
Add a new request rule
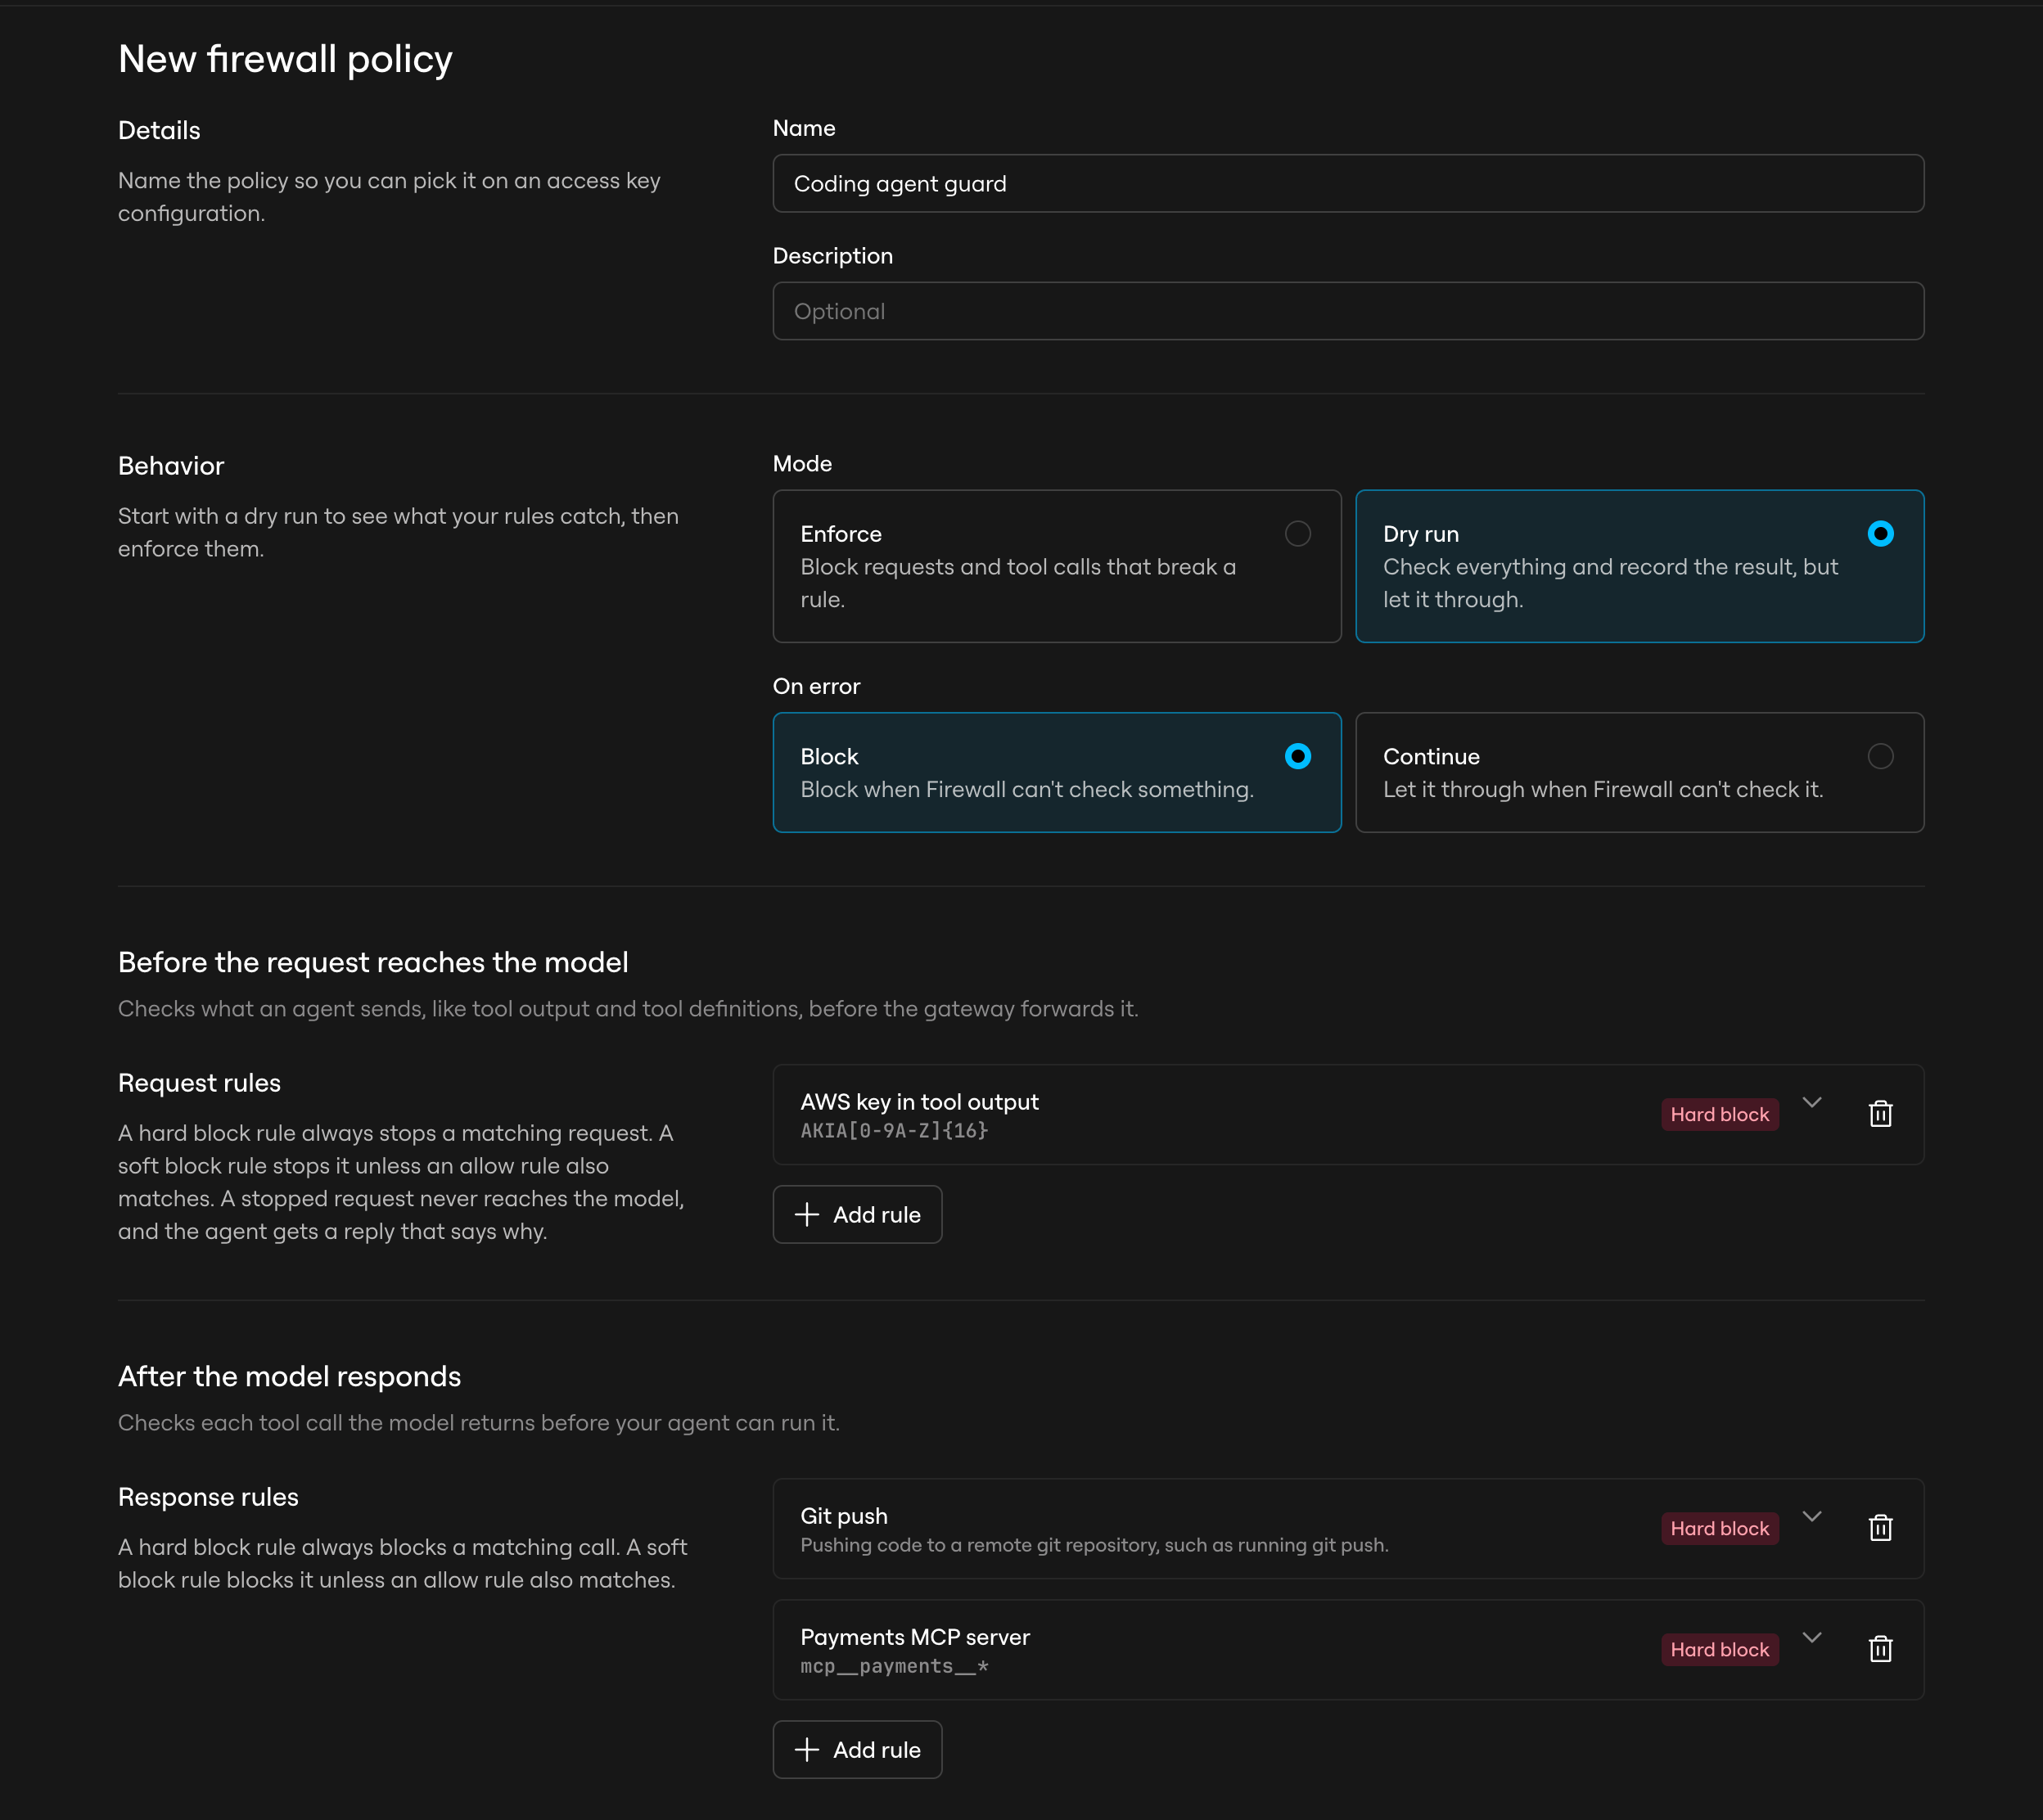(x=857, y=1215)
